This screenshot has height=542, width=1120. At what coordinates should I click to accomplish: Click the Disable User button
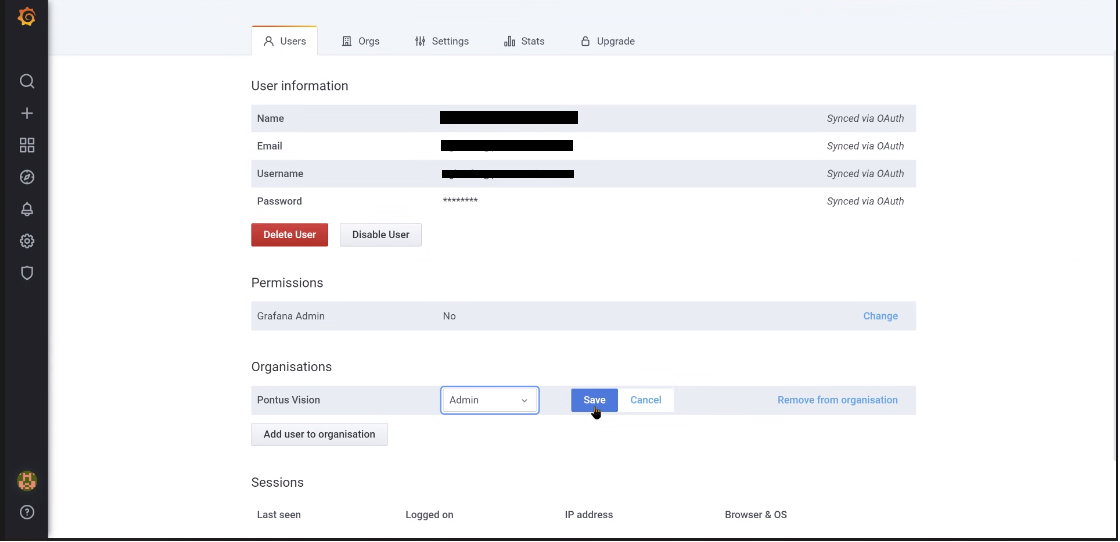(x=381, y=235)
